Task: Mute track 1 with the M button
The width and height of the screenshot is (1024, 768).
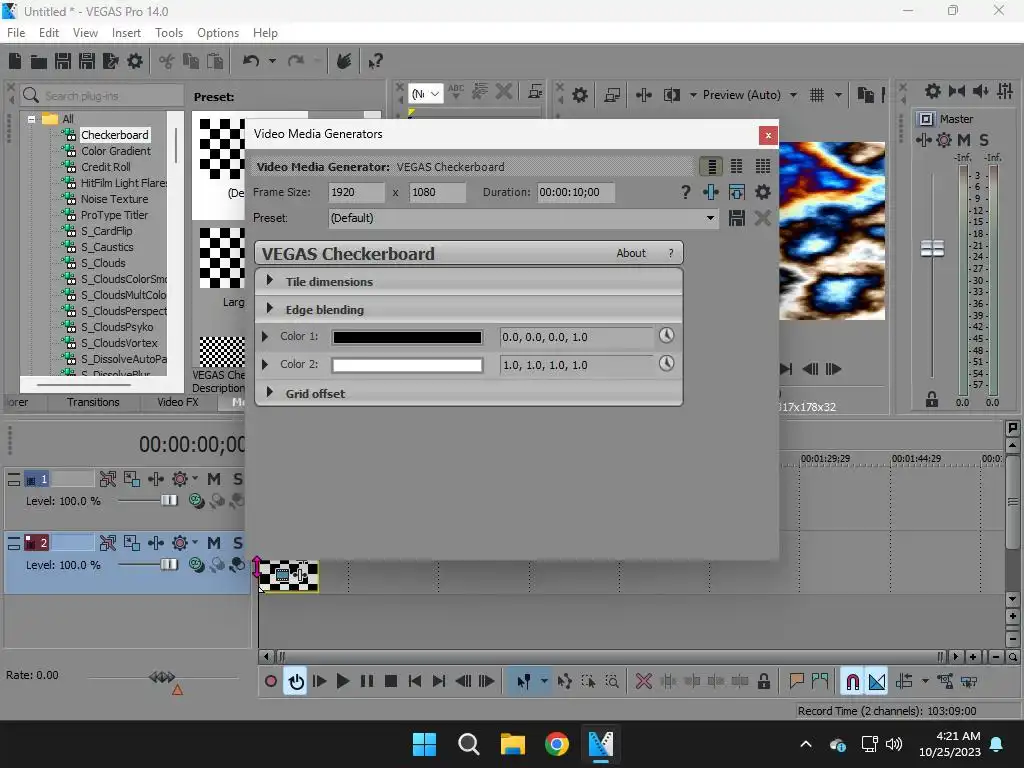Action: click(214, 479)
